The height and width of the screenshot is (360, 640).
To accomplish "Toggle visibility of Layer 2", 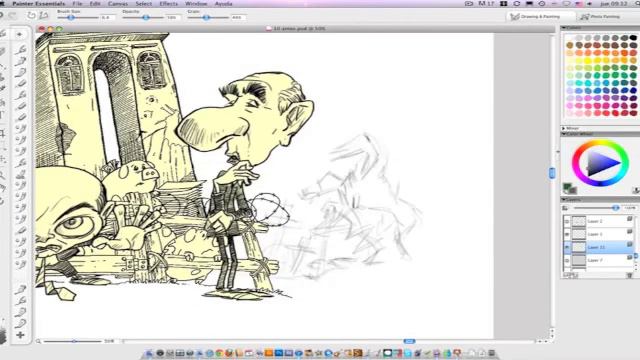I will tap(567, 221).
